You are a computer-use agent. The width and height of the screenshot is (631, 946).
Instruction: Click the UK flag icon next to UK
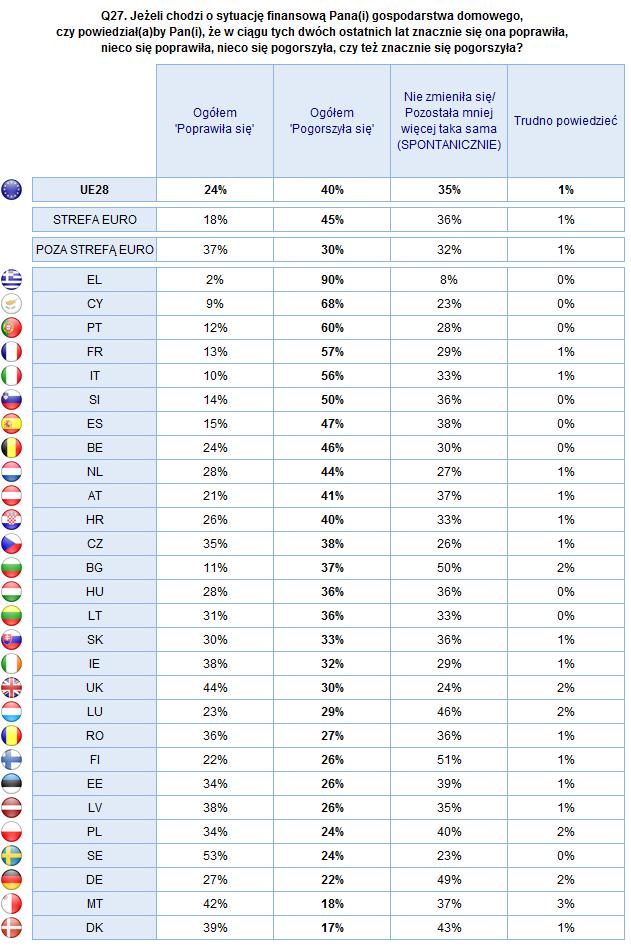click(11, 687)
